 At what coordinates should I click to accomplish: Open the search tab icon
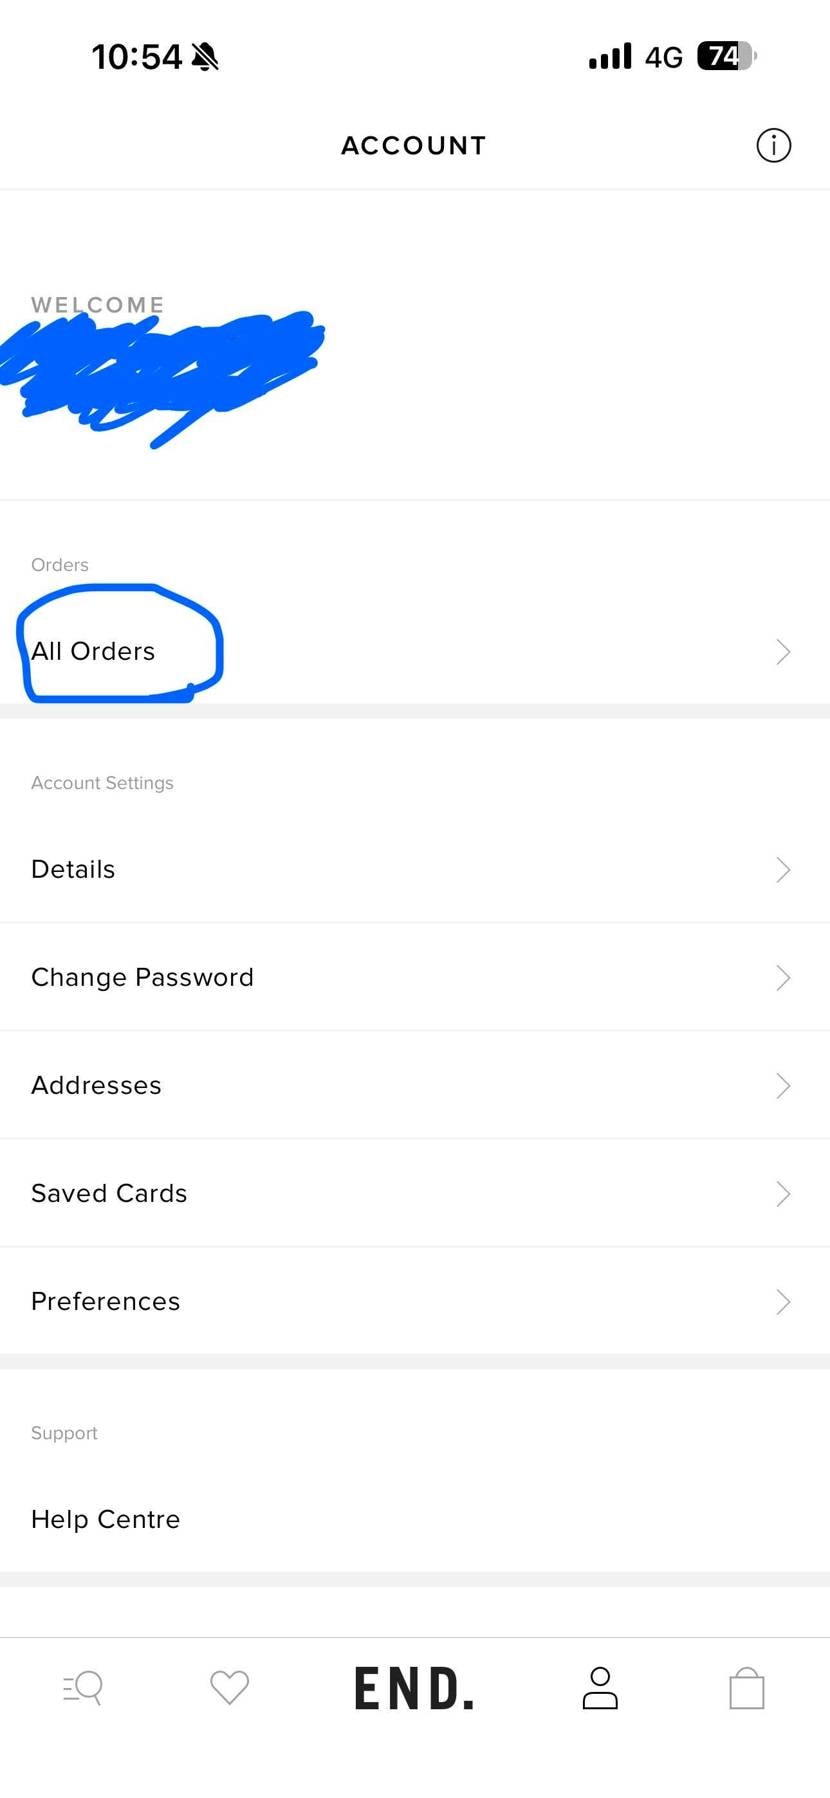point(83,1688)
